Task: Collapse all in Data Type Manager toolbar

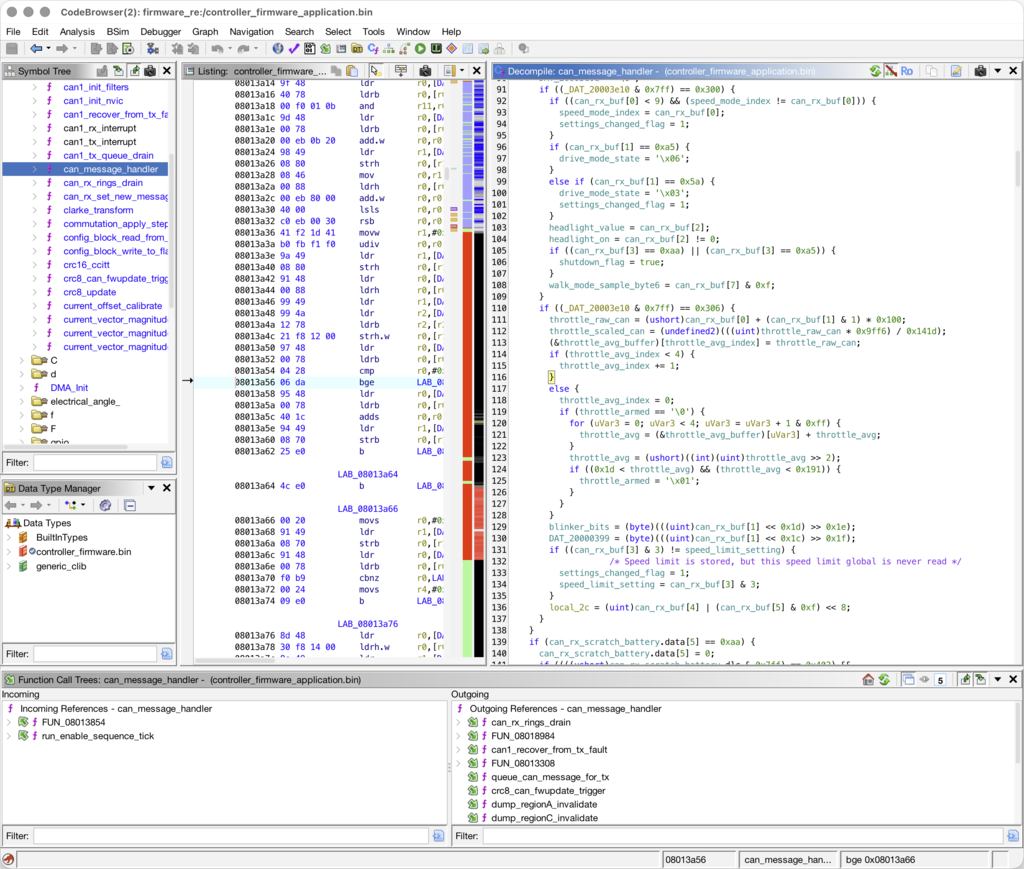Action: click(x=130, y=505)
